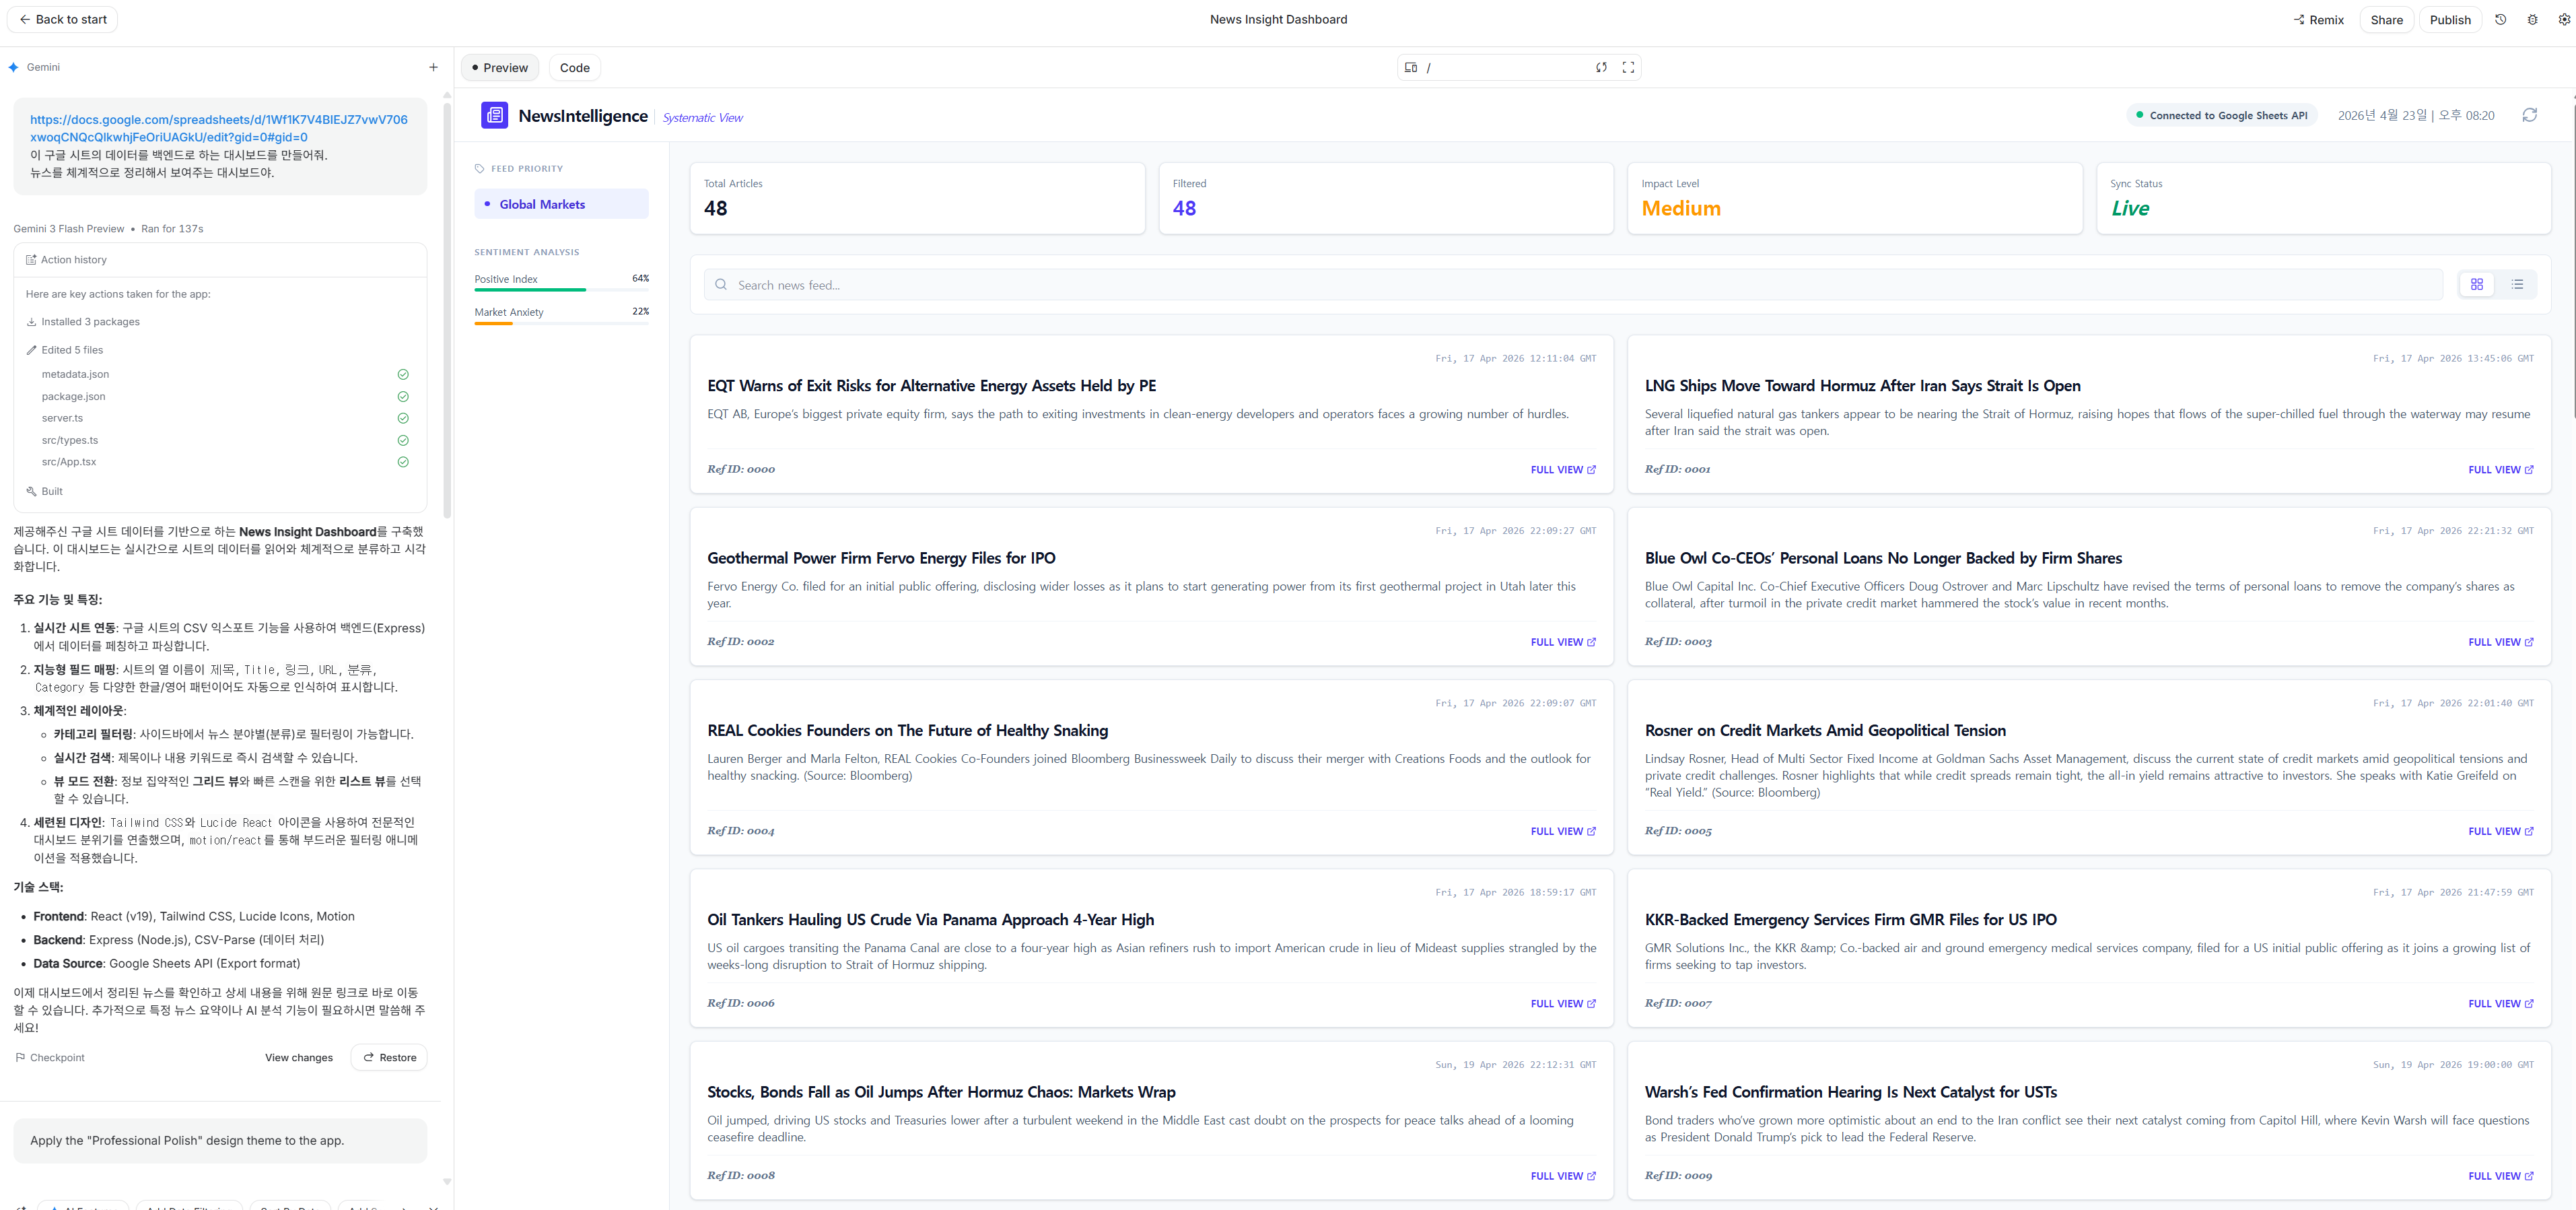Open FULL VIEW for Warsh's Fed Hearing article

tap(2500, 1177)
